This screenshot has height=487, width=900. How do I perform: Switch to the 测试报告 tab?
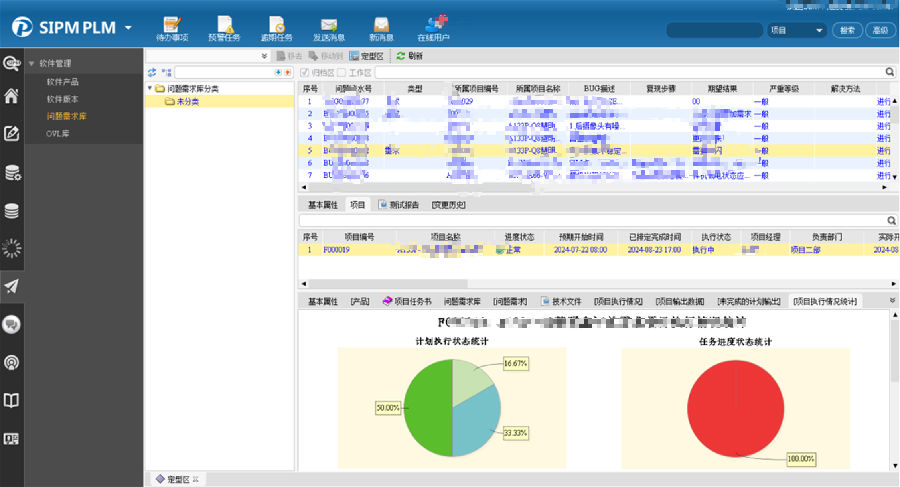point(399,205)
